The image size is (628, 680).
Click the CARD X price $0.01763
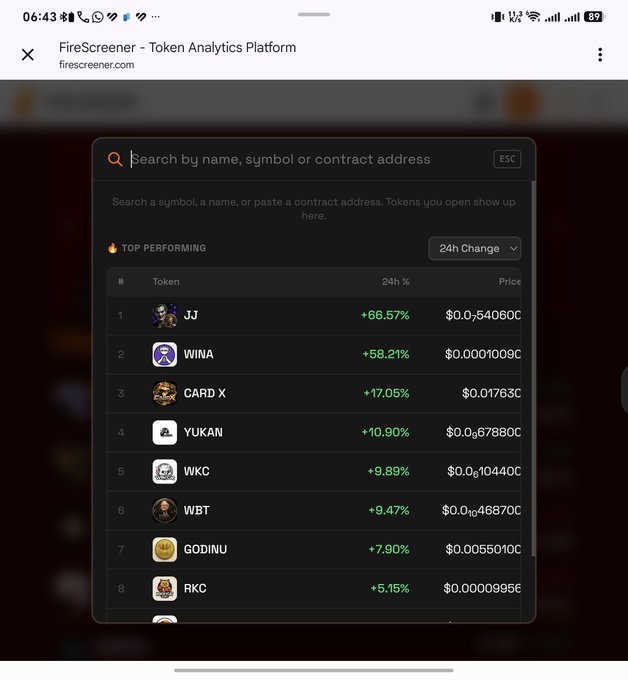[491, 393]
